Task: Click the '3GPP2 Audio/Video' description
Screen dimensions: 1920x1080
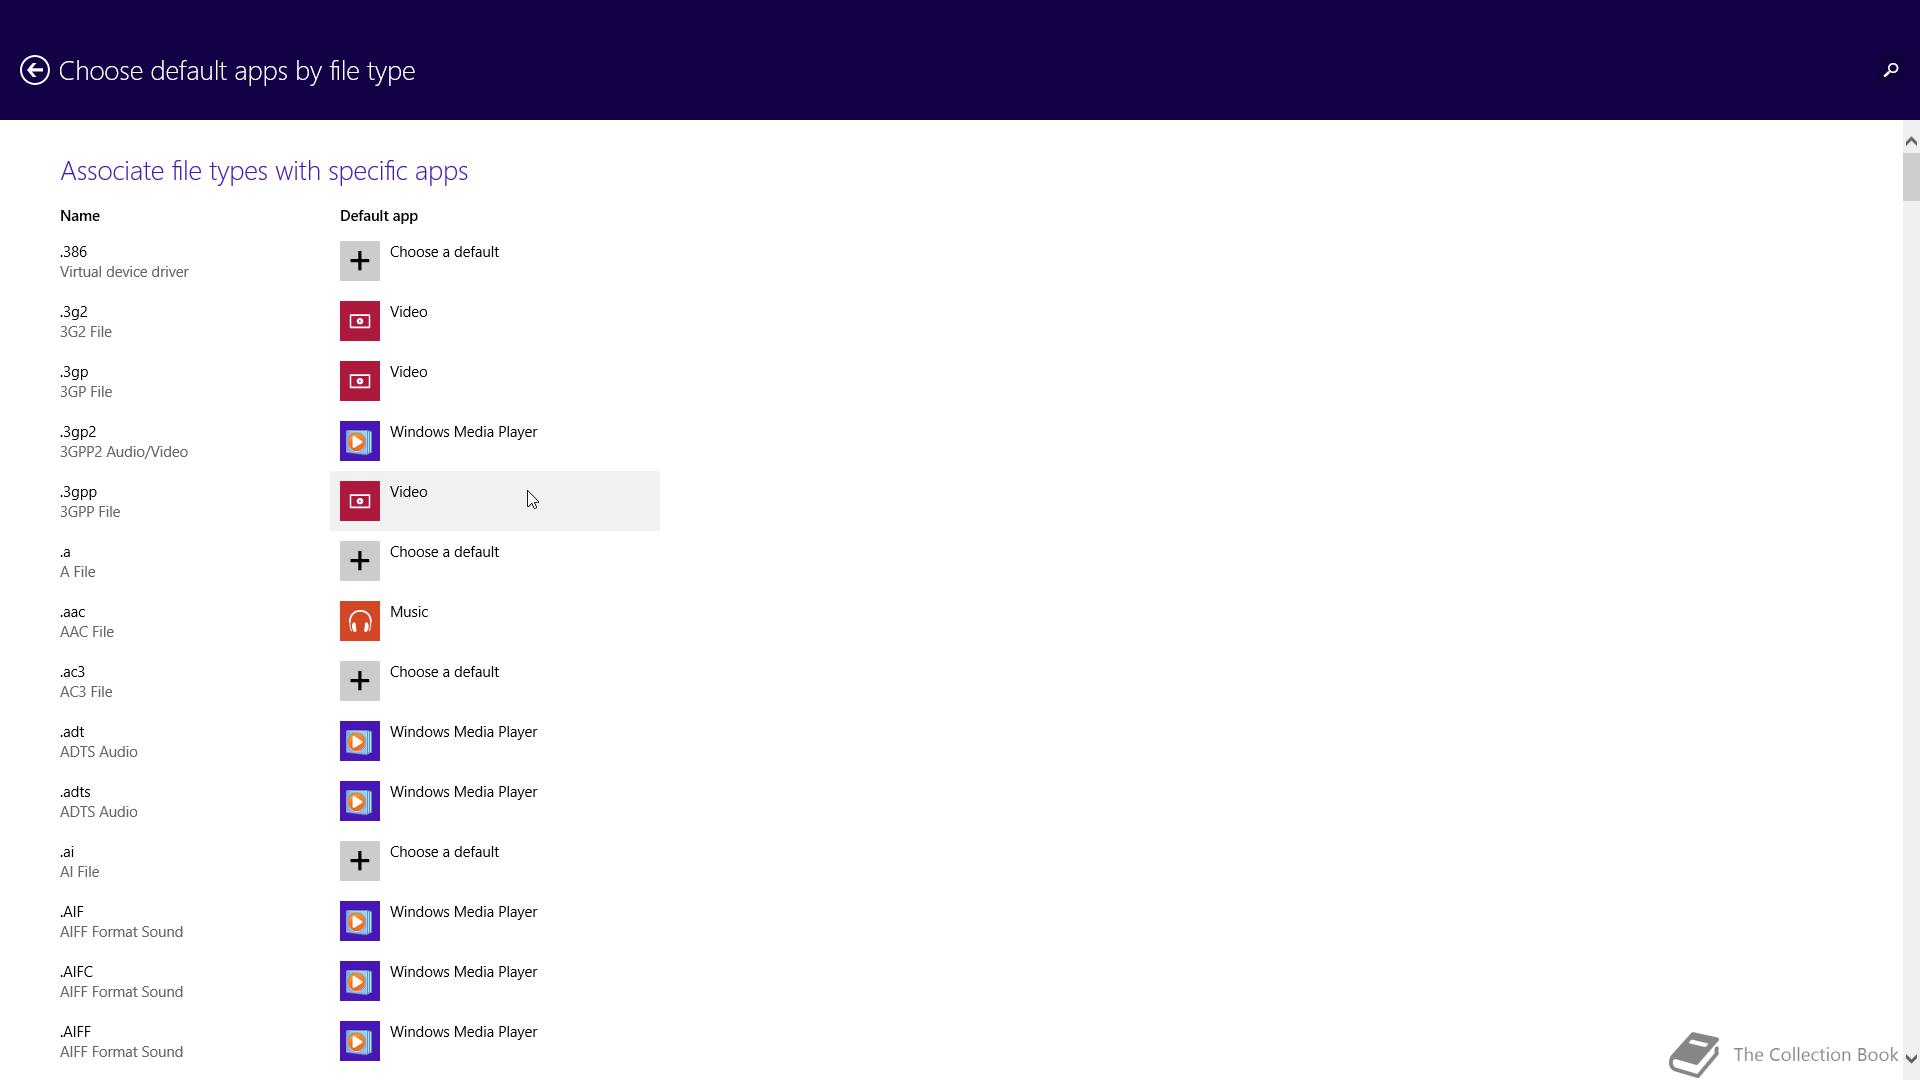Action: [x=124, y=452]
